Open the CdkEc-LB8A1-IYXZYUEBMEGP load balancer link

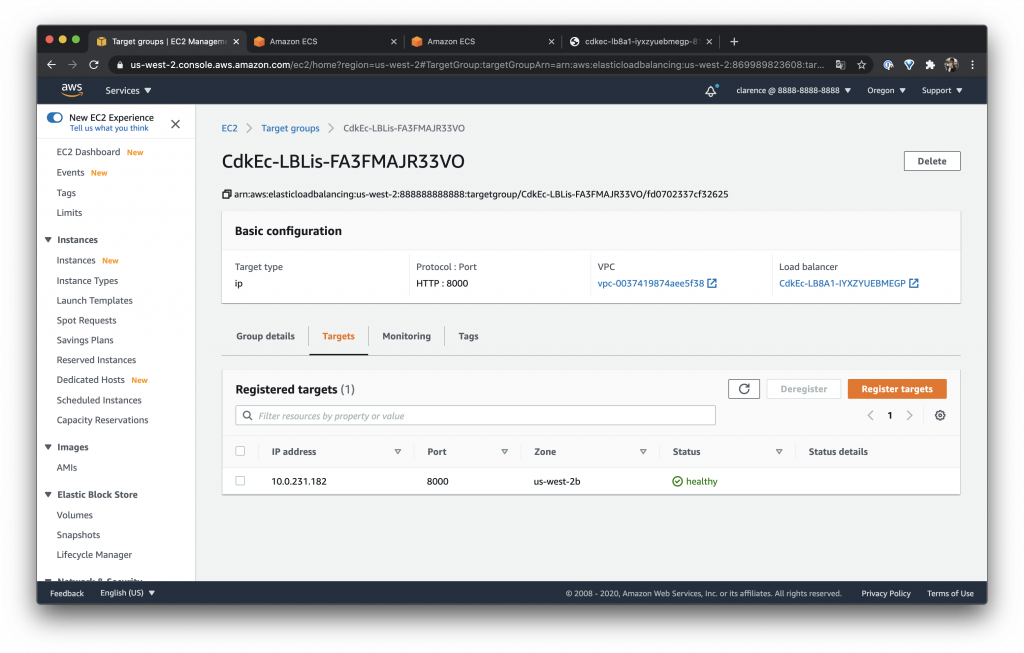click(x=842, y=283)
